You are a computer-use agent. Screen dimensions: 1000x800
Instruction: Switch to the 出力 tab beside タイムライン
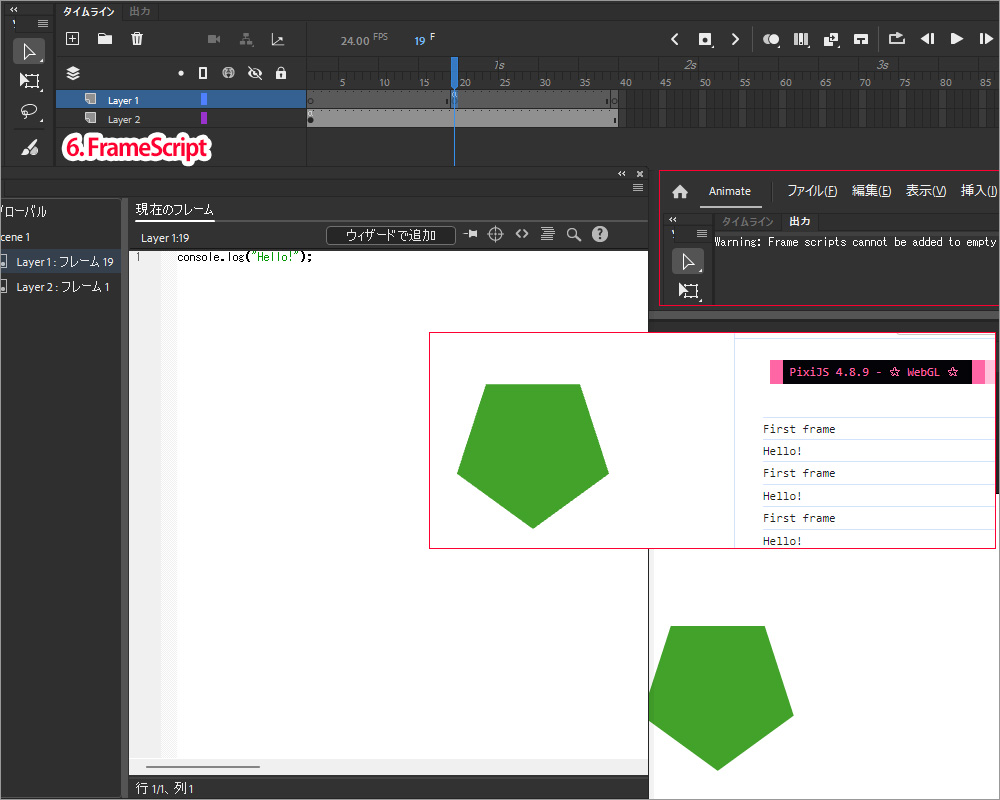click(140, 11)
